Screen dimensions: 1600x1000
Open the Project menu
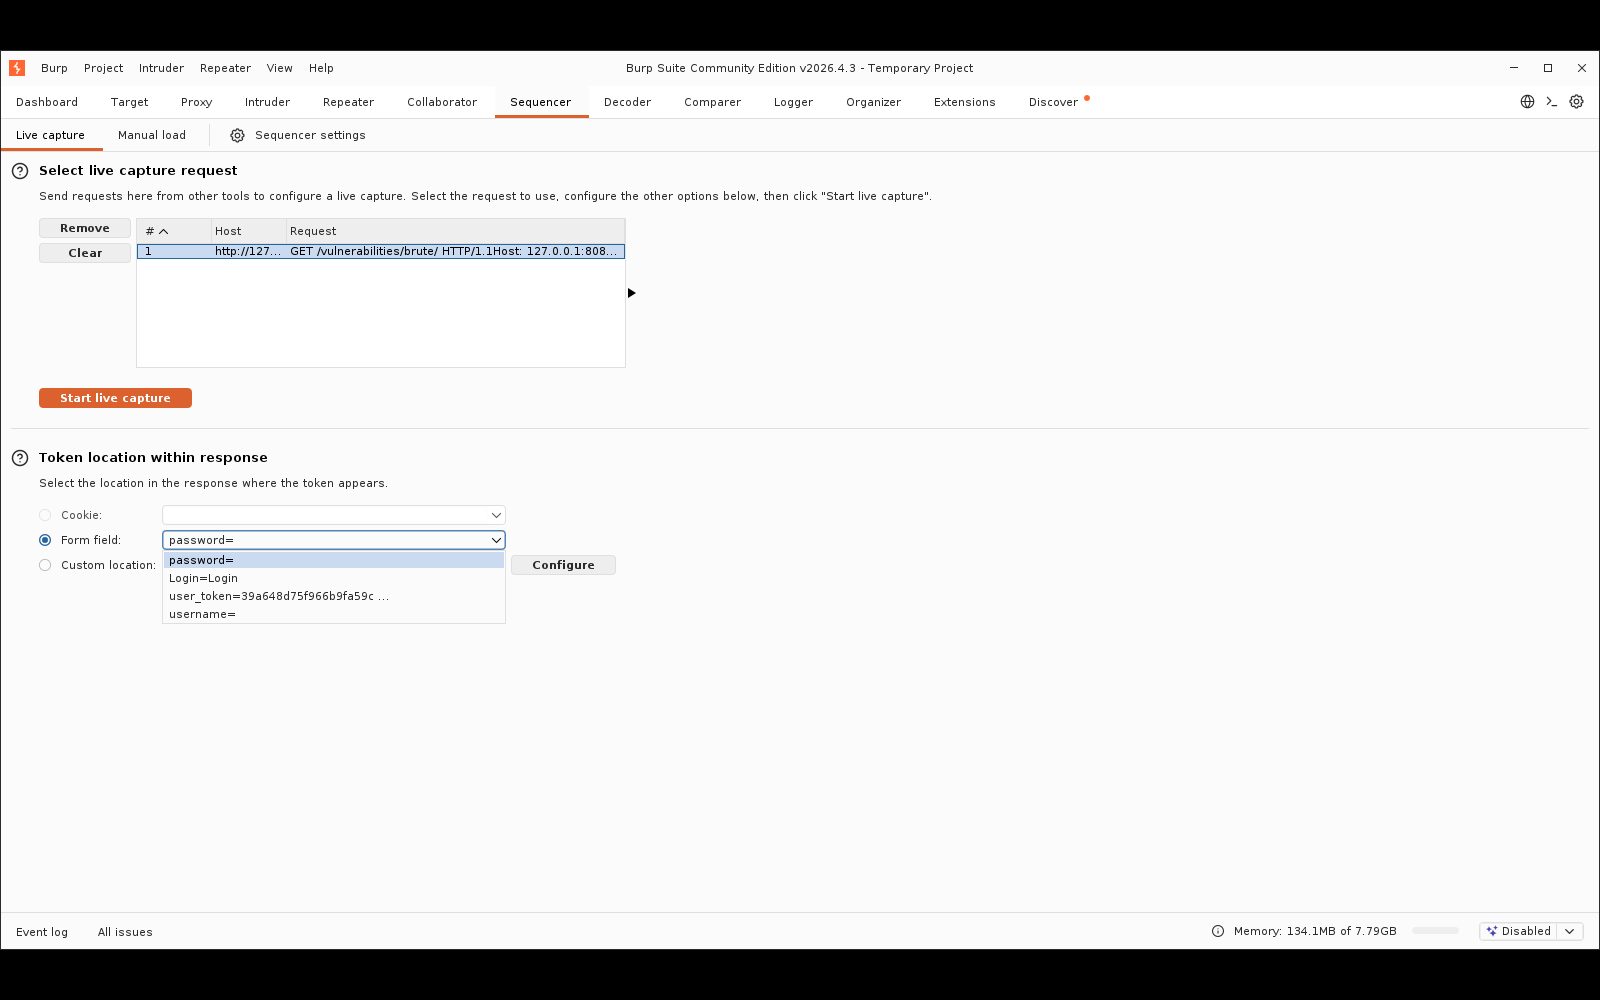103,68
